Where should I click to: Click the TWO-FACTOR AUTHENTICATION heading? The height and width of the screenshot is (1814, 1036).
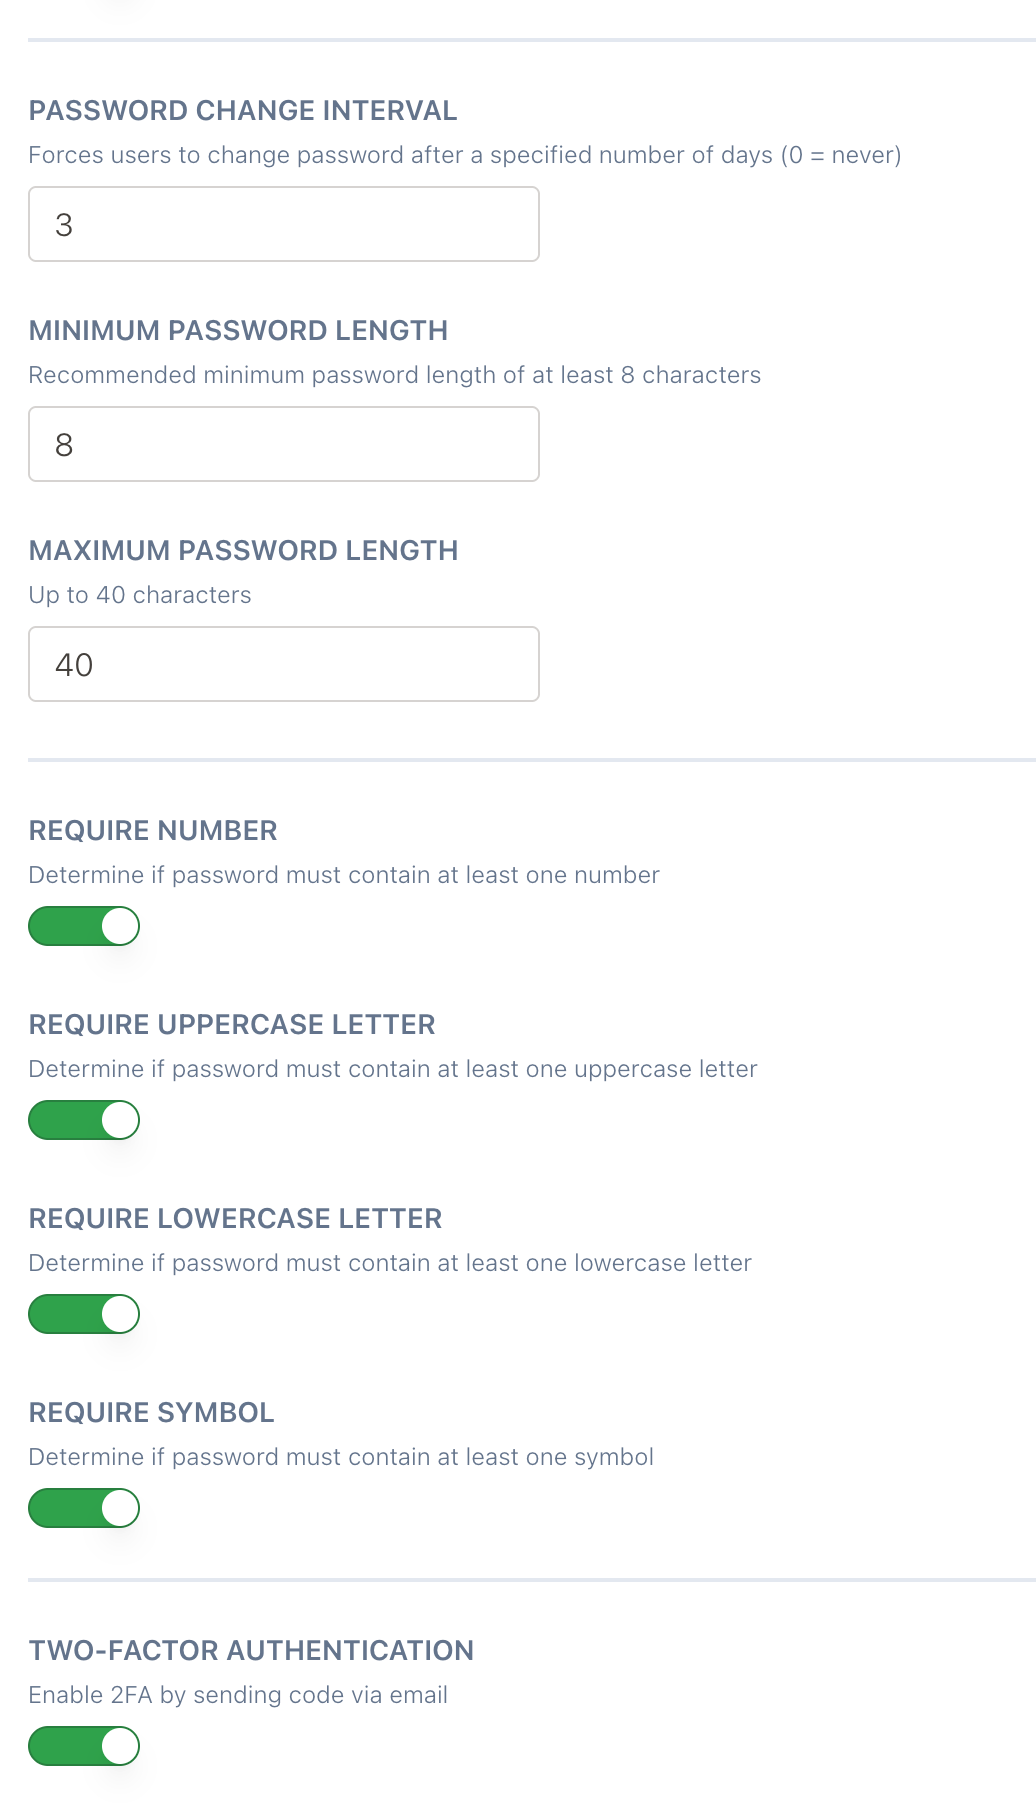pos(251,1650)
